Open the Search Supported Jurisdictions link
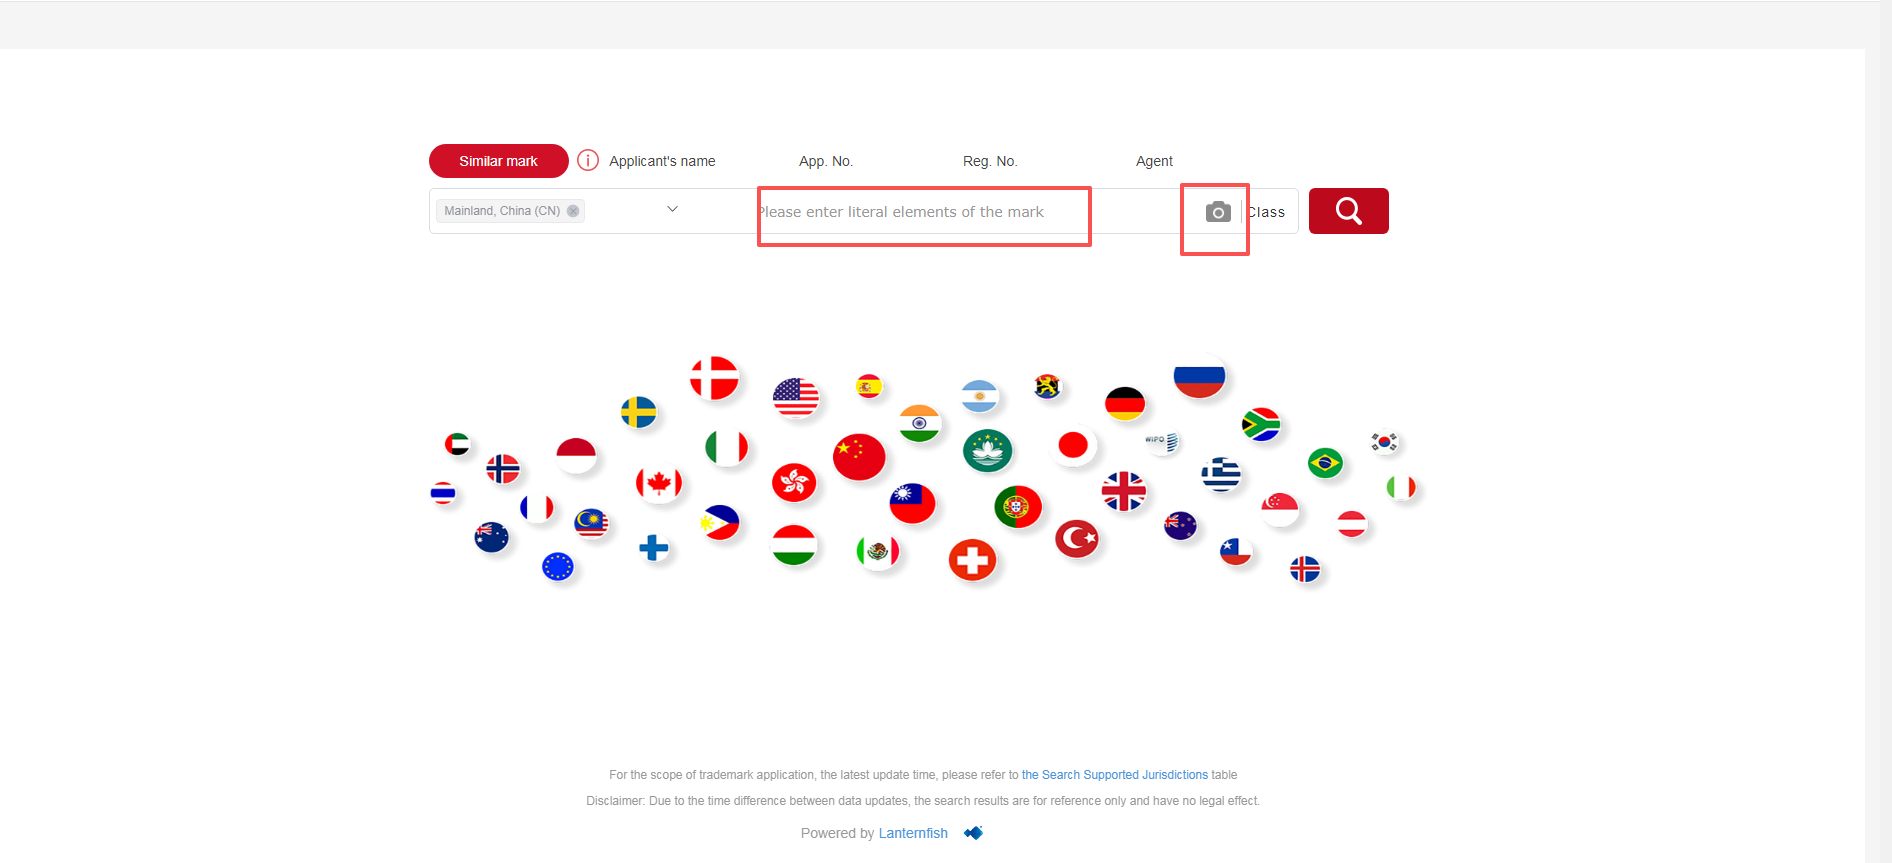Screen dimensions: 1892x863 pyautogui.click(x=1114, y=775)
